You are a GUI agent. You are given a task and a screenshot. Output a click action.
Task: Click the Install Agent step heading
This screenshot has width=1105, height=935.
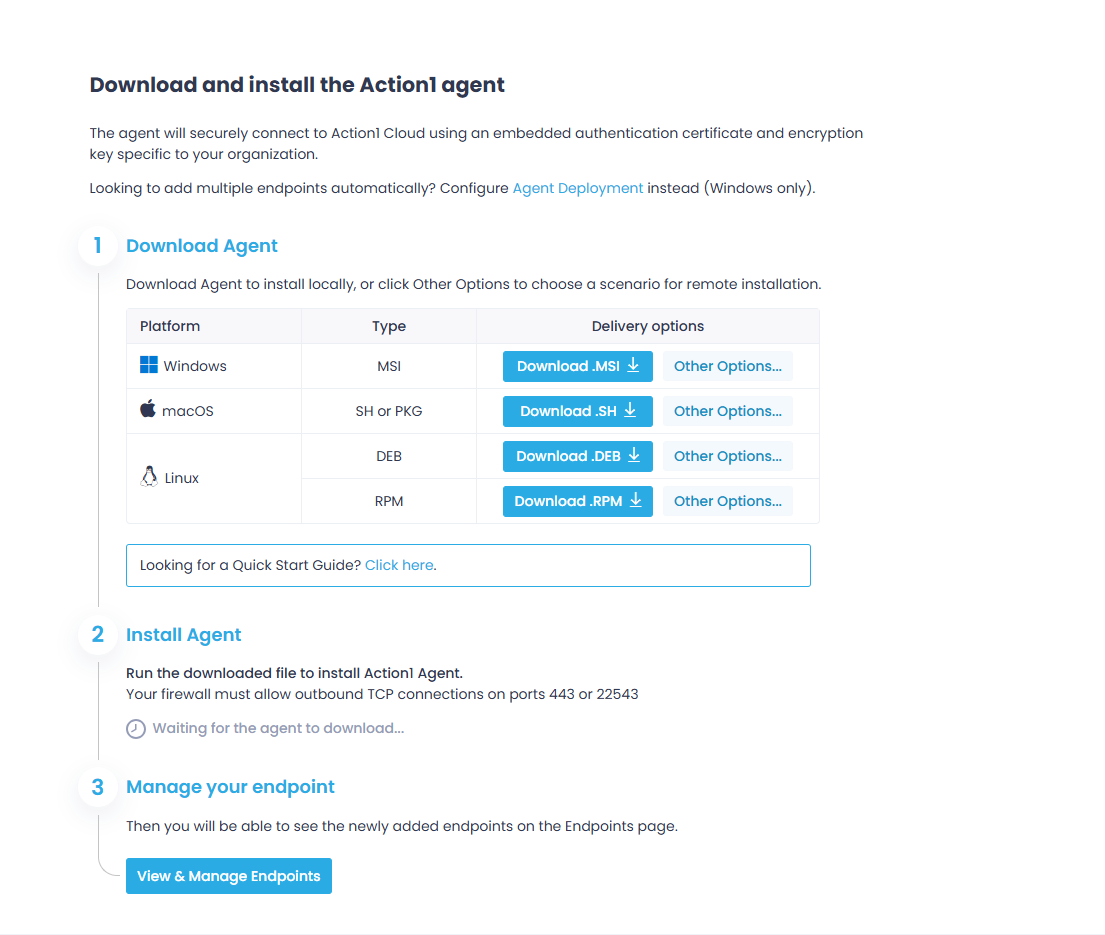pyautogui.click(x=184, y=635)
